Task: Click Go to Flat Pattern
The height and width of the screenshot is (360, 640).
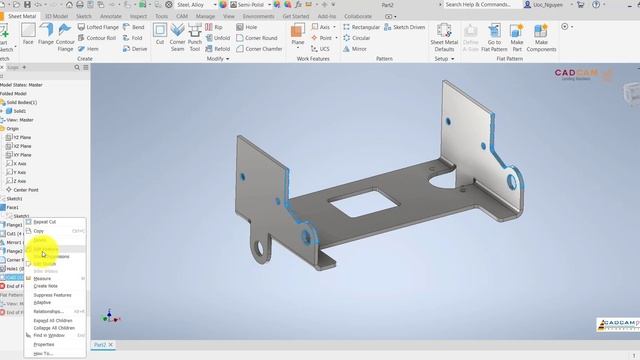Action: pos(494,37)
